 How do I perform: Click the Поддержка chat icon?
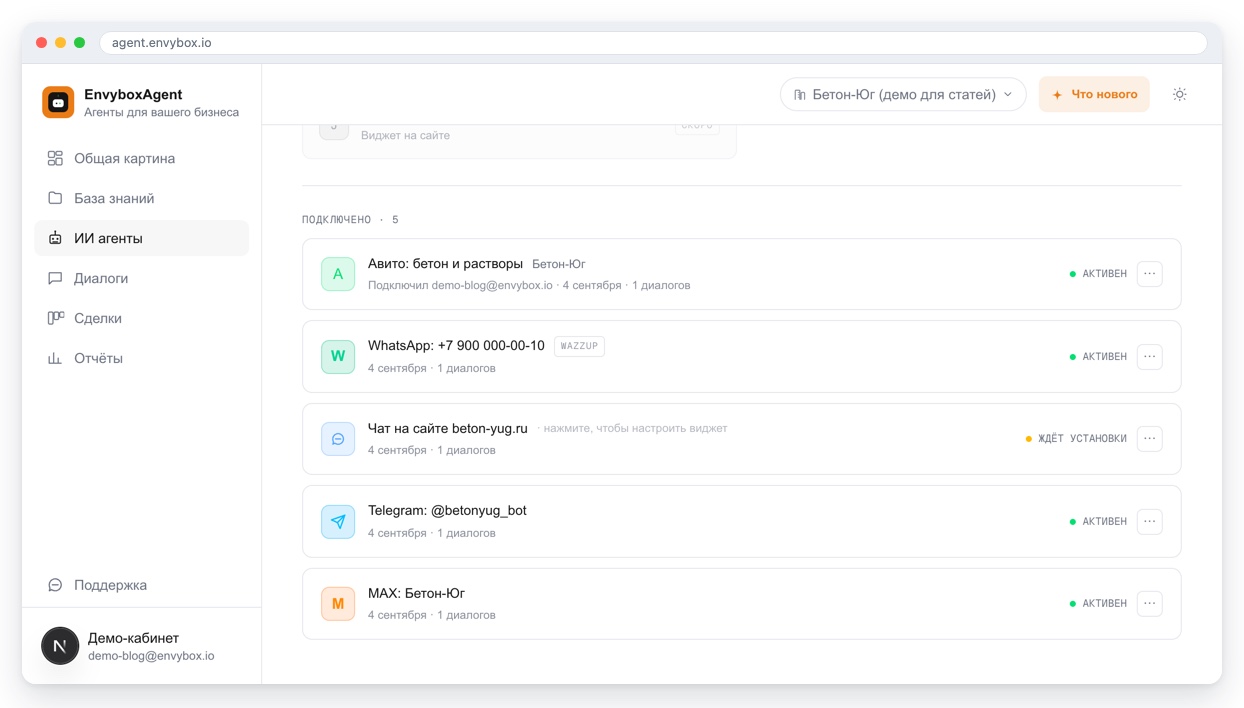pos(55,585)
